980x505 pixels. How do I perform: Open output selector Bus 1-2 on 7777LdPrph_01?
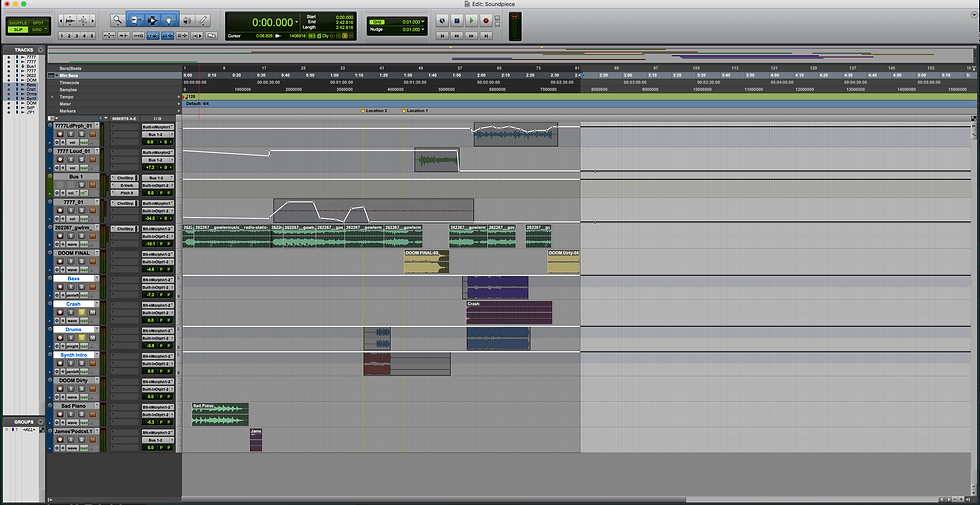[158, 134]
